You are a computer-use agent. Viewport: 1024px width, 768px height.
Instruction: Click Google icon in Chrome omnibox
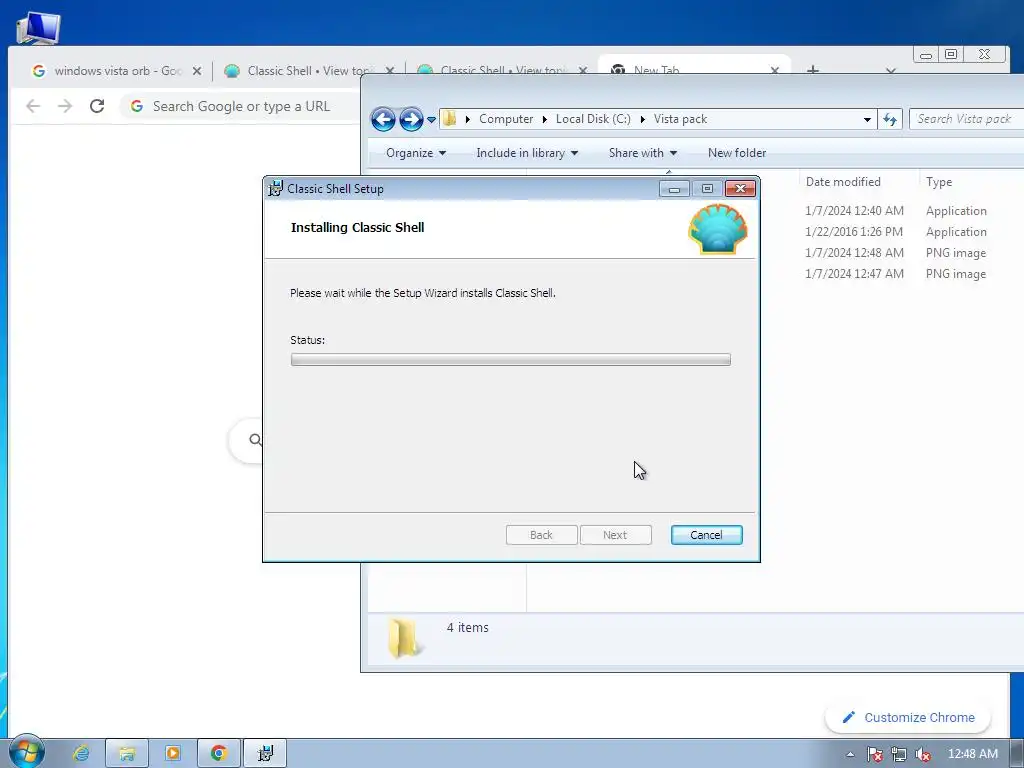point(136,106)
